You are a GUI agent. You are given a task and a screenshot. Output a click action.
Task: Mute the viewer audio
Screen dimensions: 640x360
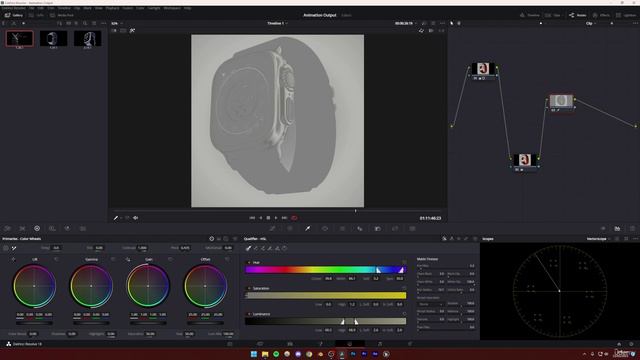click(135, 218)
